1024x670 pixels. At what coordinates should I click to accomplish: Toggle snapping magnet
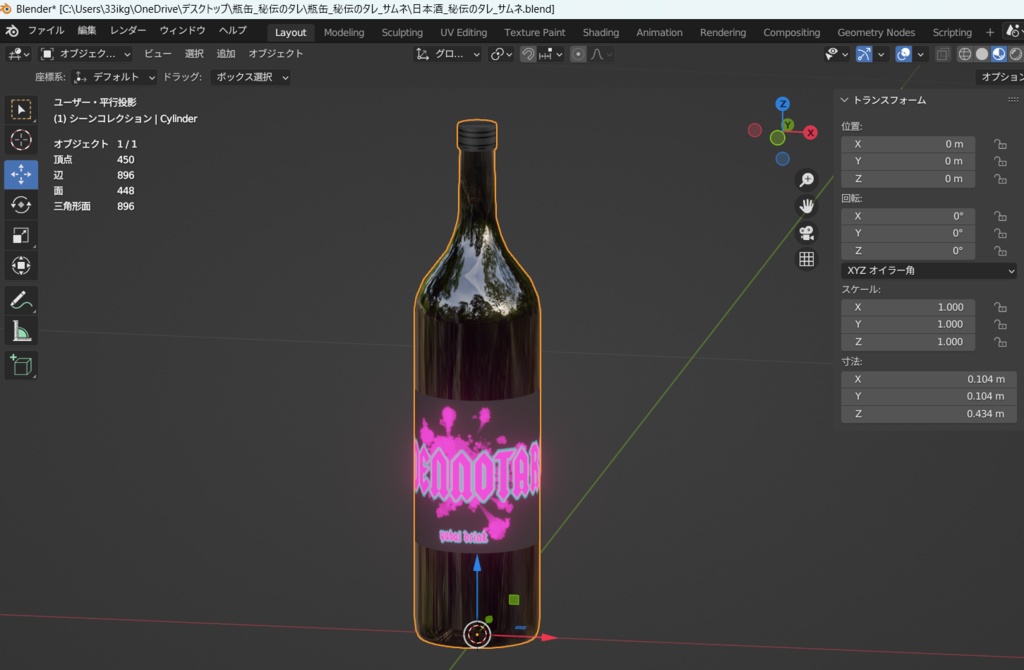coord(528,55)
